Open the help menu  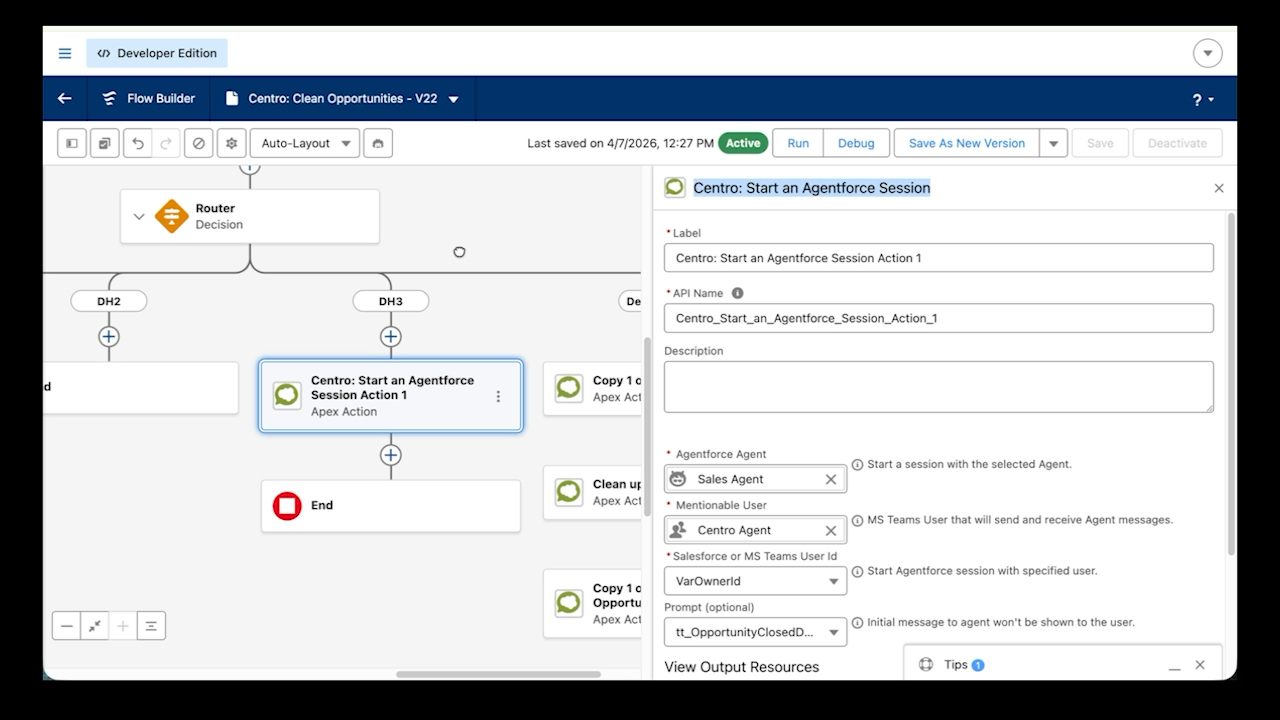pos(1202,99)
